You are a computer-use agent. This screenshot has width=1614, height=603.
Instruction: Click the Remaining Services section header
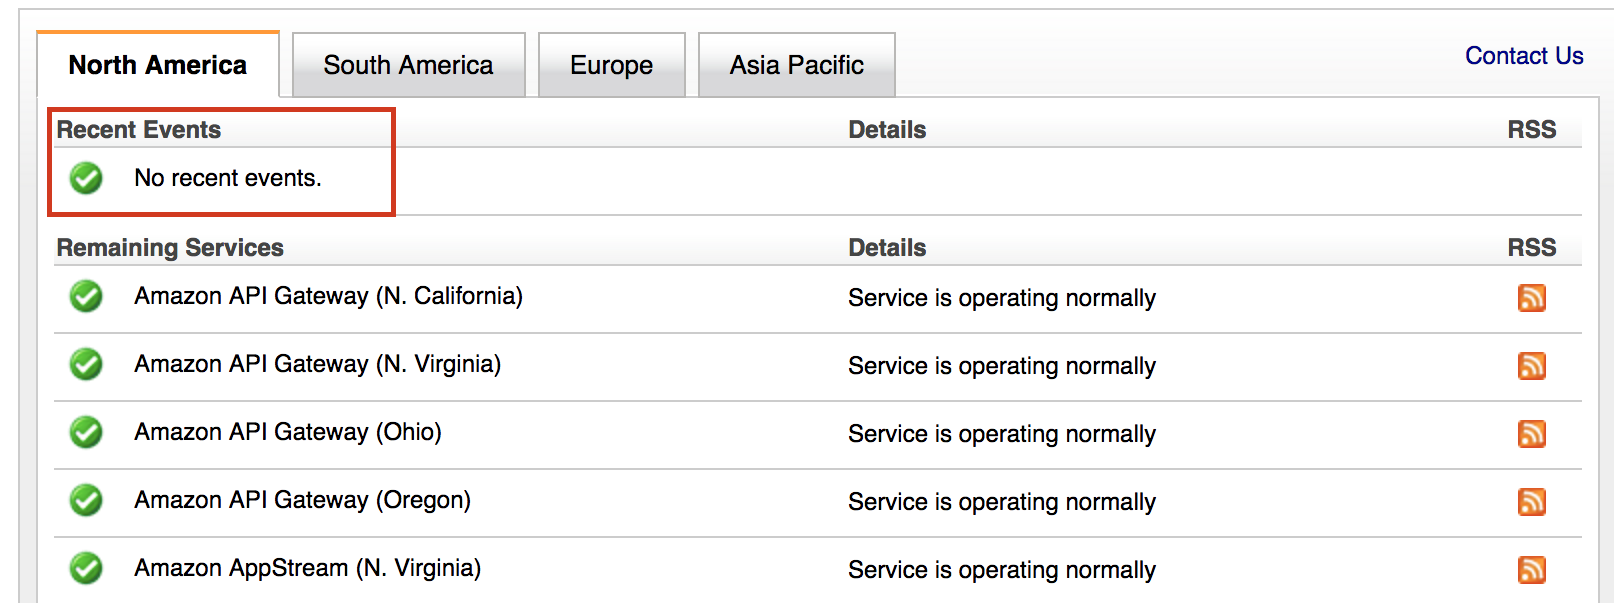point(170,248)
